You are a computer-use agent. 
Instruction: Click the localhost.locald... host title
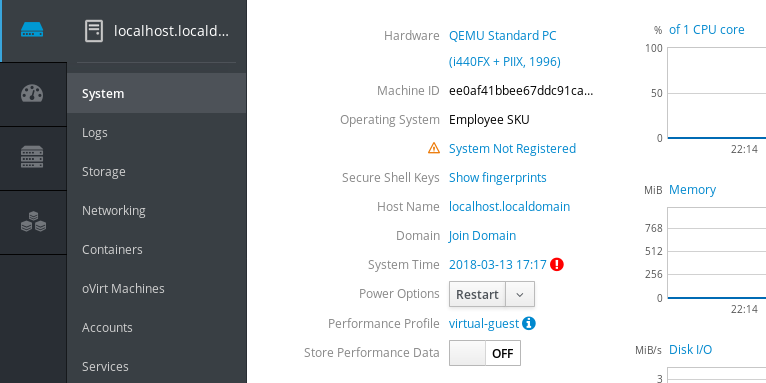coord(171,31)
